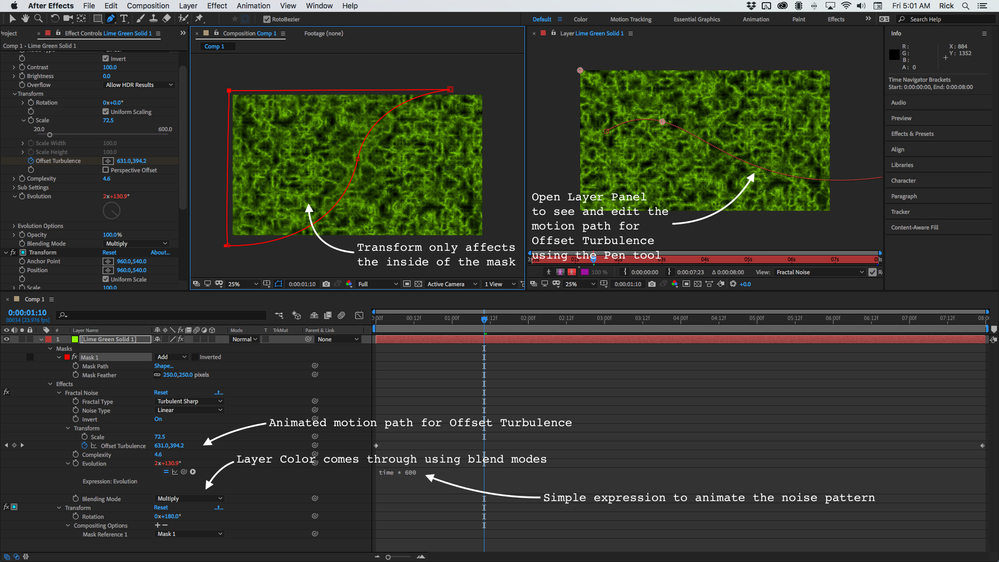Select the Zoom magnifier tool
Viewport: 999px width, 562px height.
[38, 18]
